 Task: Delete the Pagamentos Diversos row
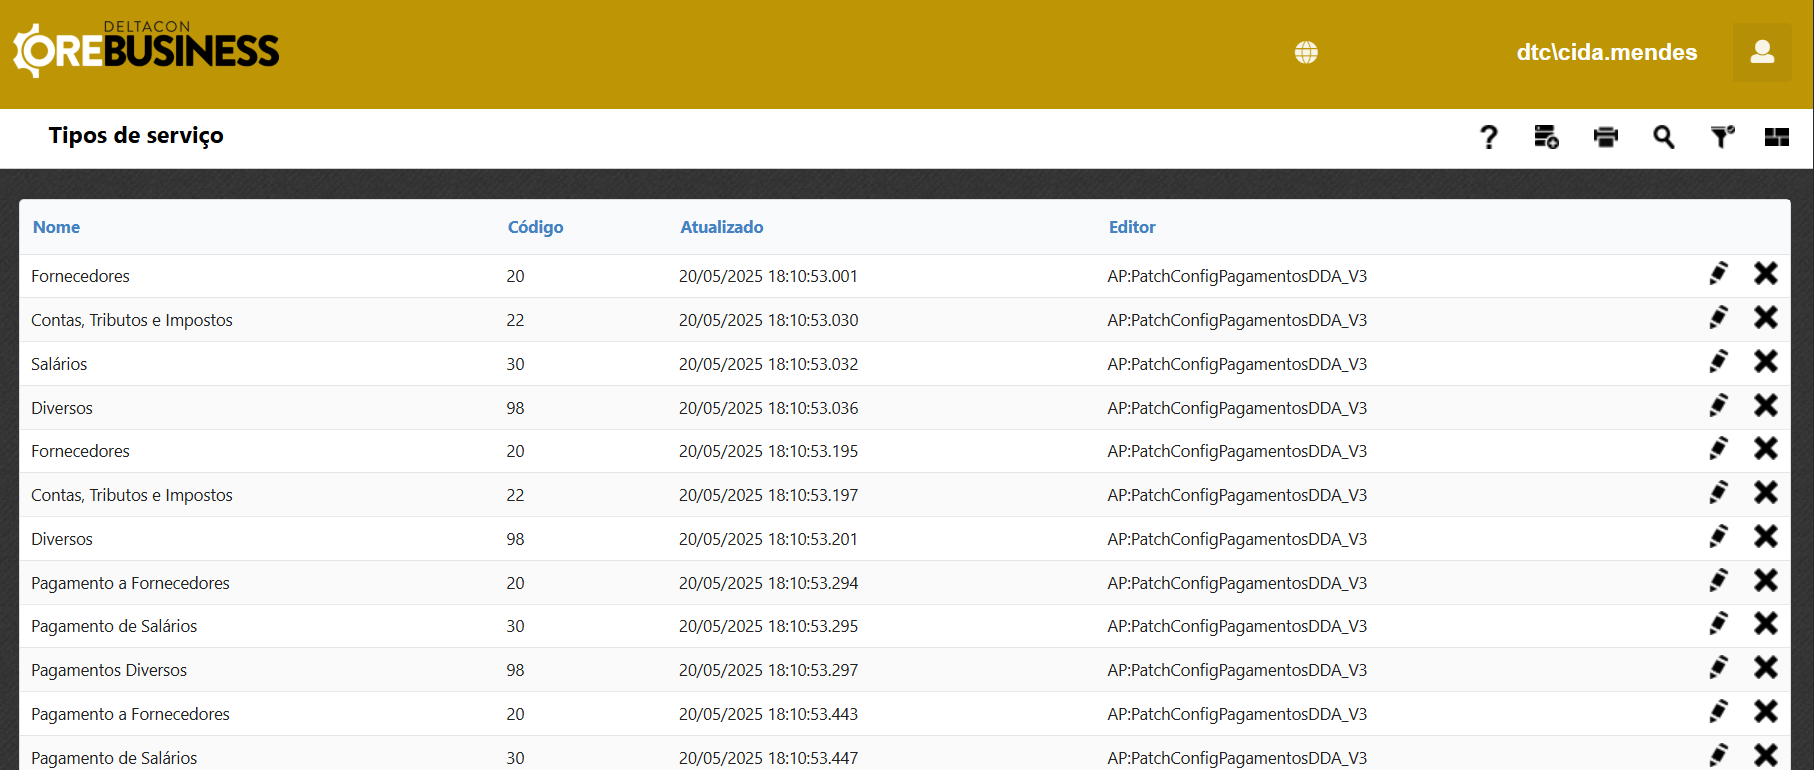1765,668
